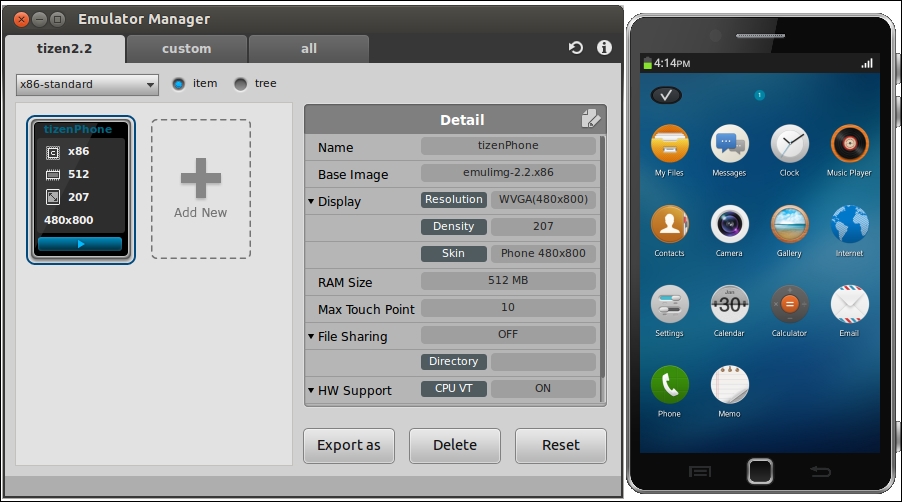Image resolution: width=902 pixels, height=502 pixels.
Task: Click the Export as button
Action: click(x=349, y=446)
